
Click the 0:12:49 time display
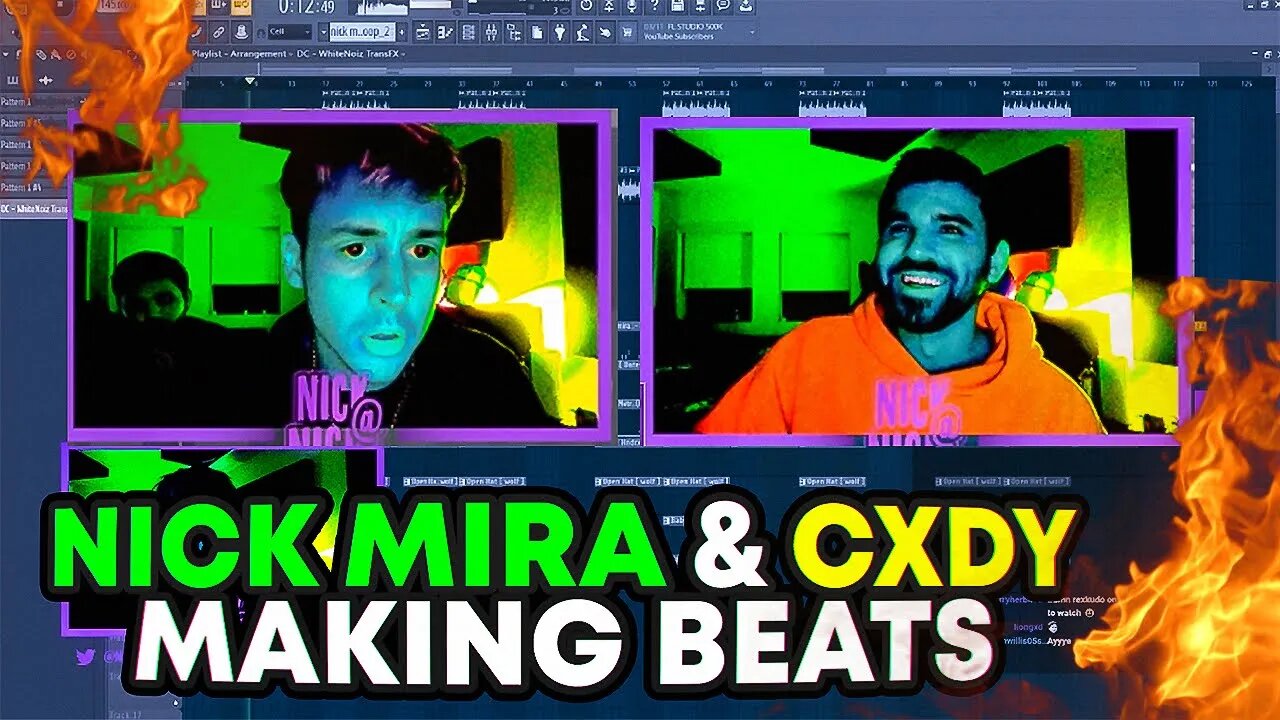click(x=306, y=9)
